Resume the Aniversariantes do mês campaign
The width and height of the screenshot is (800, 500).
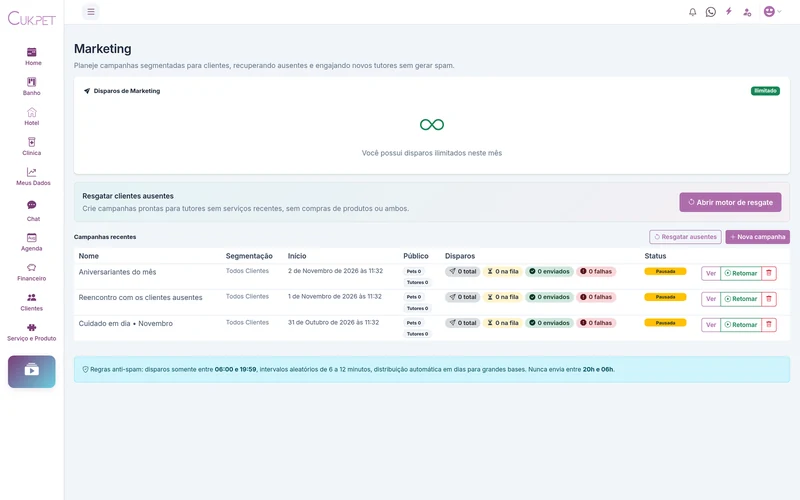pyautogui.click(x=741, y=273)
